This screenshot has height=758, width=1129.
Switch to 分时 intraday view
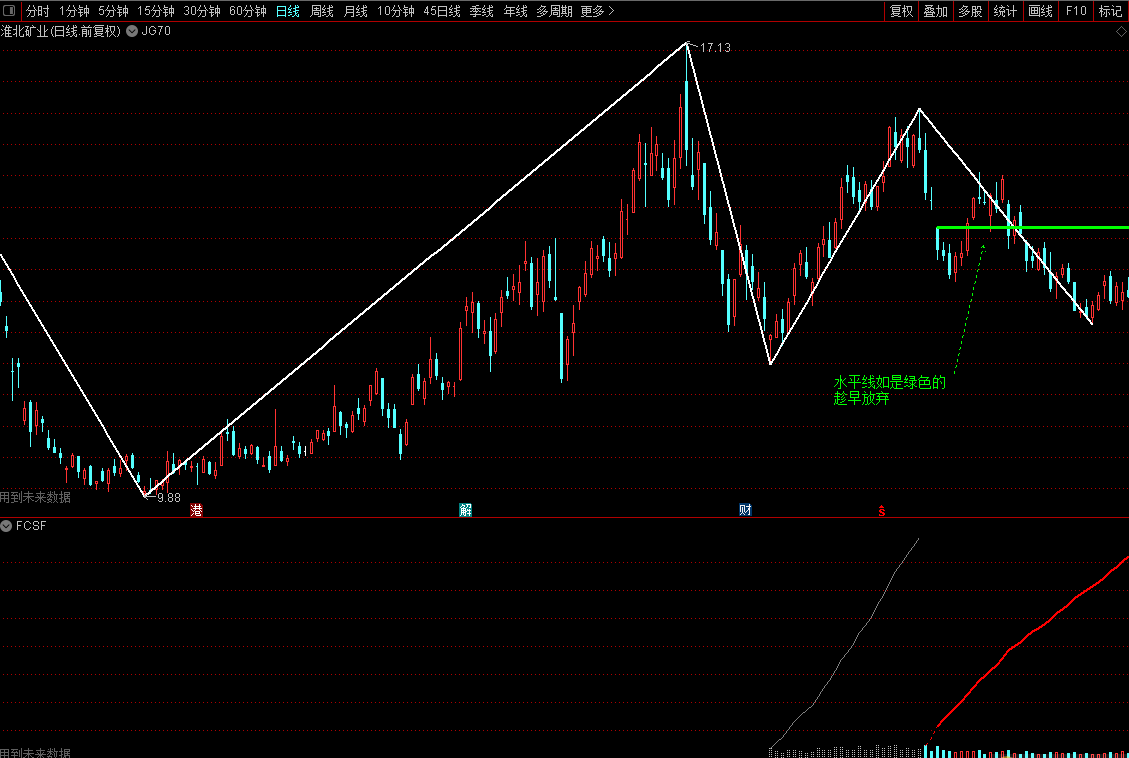(x=37, y=11)
